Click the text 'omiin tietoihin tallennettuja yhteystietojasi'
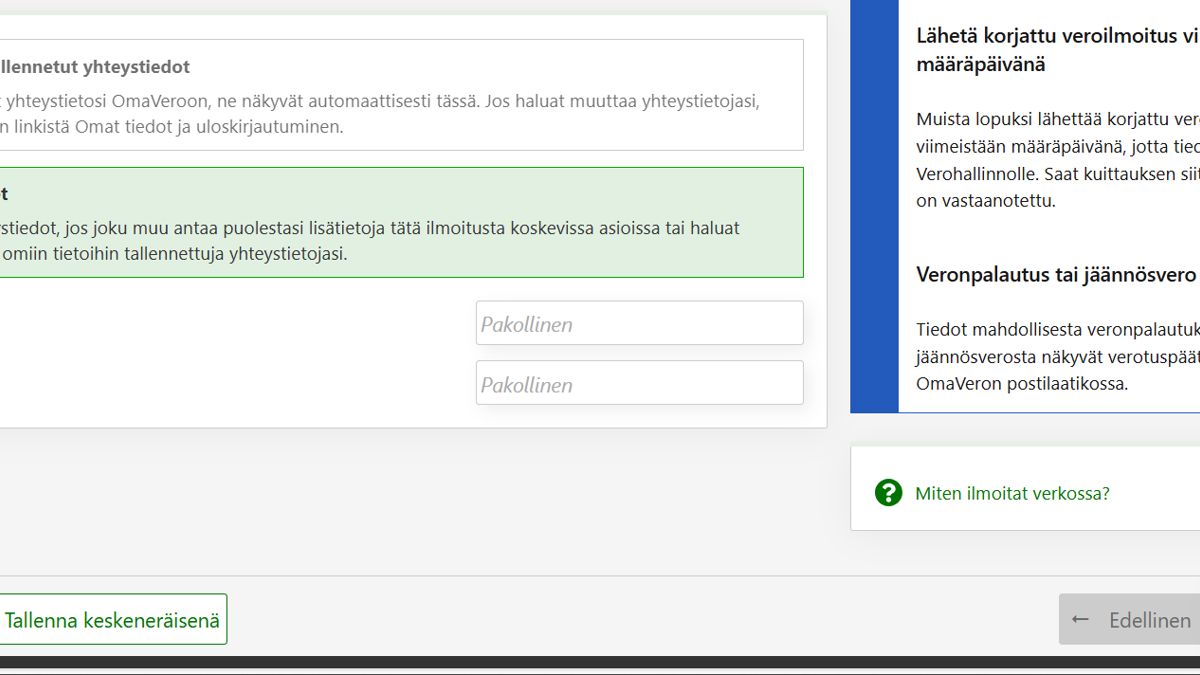 pyautogui.click(x=175, y=254)
